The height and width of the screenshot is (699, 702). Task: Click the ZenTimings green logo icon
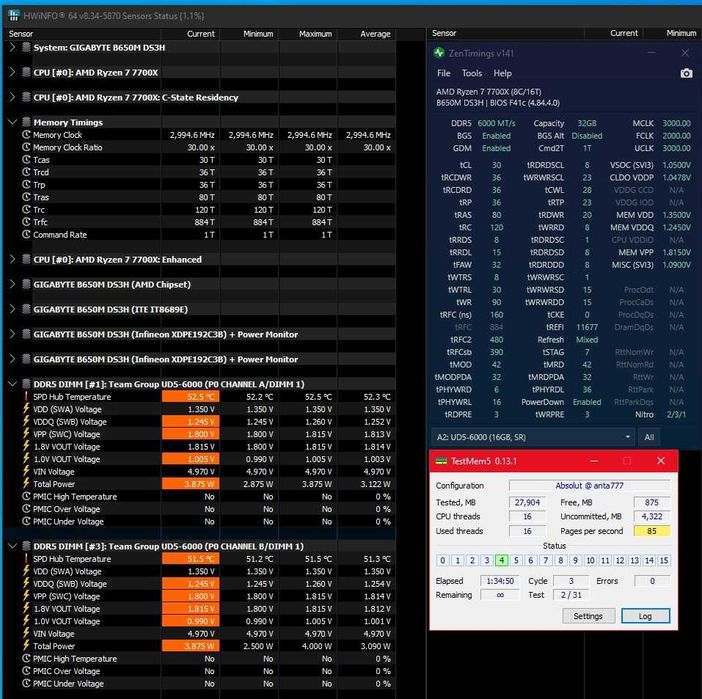pos(439,53)
